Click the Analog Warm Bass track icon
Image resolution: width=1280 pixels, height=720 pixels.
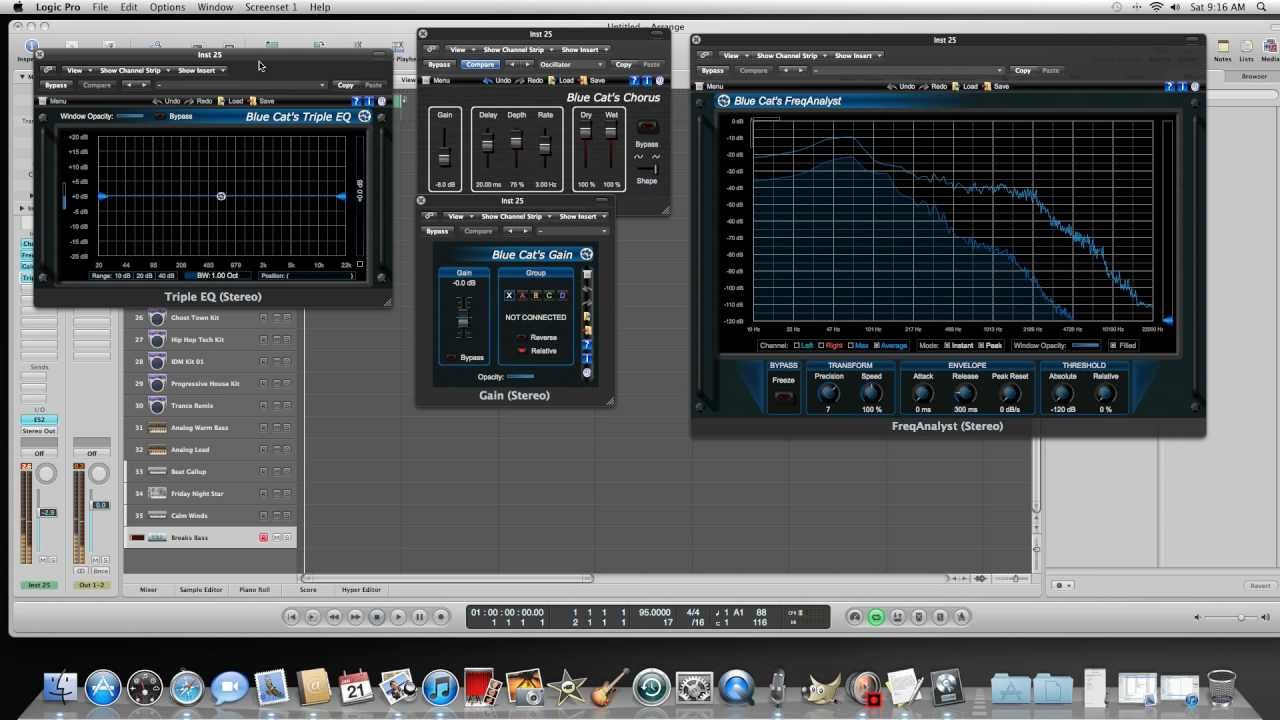[157, 428]
